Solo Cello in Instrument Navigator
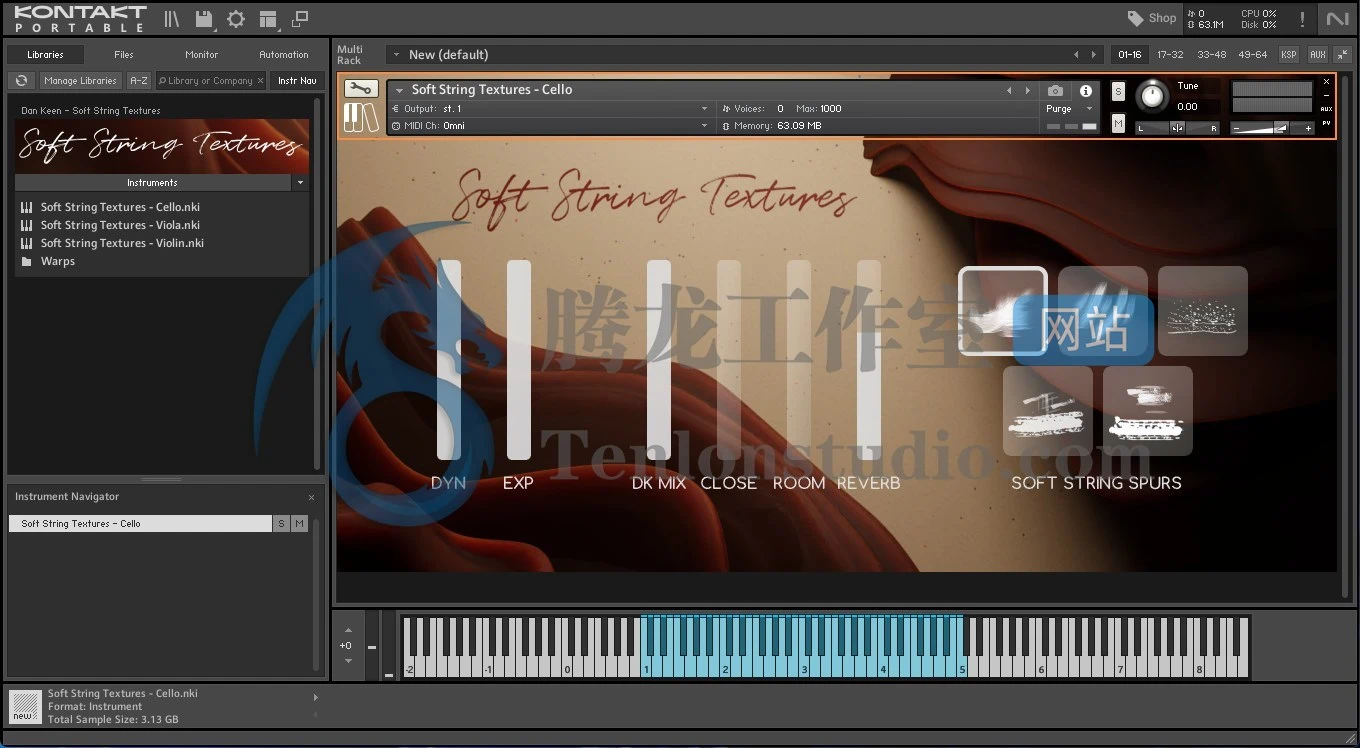Image resolution: width=1360 pixels, height=748 pixels. coord(281,524)
